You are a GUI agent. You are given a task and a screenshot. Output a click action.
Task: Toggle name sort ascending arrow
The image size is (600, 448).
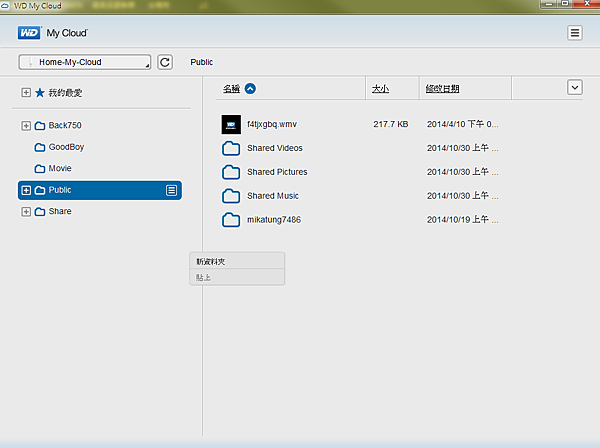click(250, 89)
